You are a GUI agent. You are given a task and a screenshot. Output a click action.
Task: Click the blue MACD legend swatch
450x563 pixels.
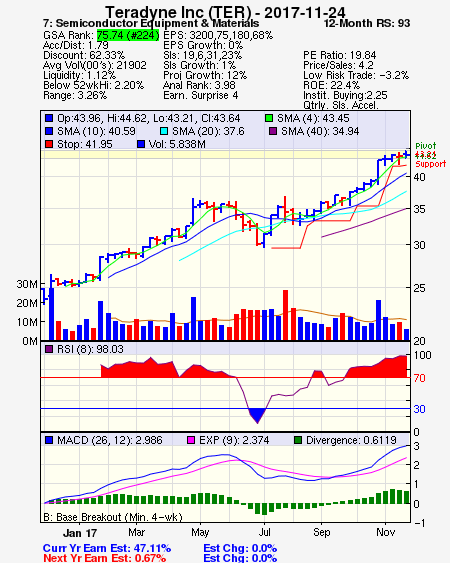tap(49, 440)
